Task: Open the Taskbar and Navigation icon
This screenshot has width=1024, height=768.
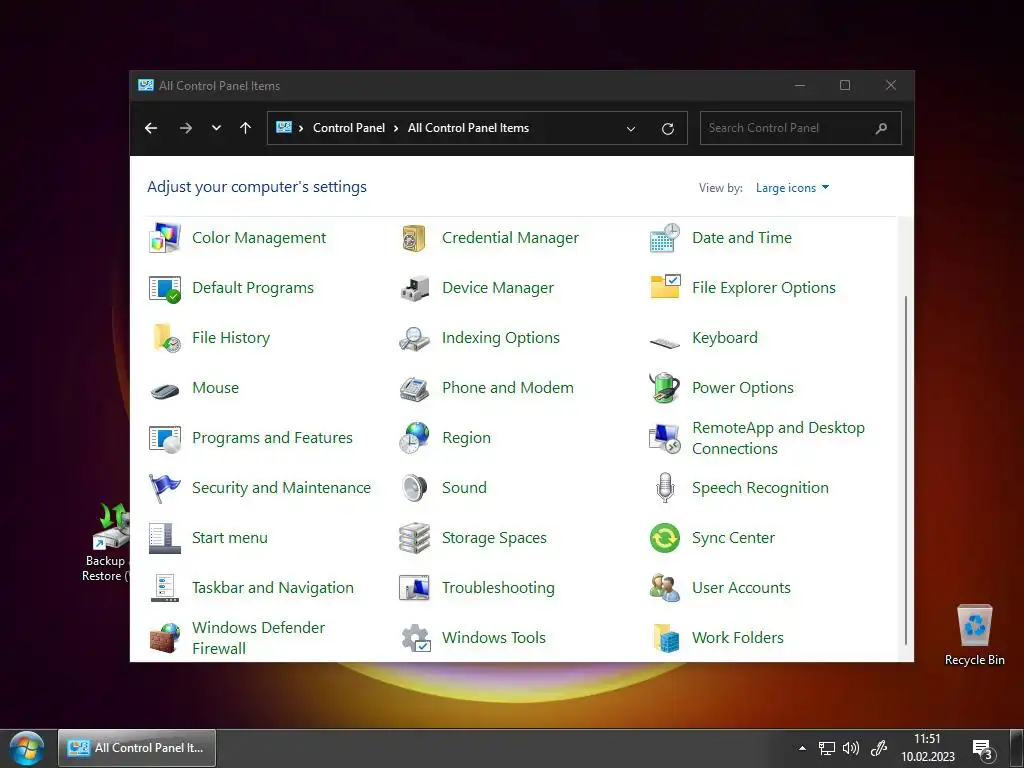Action: click(165, 588)
